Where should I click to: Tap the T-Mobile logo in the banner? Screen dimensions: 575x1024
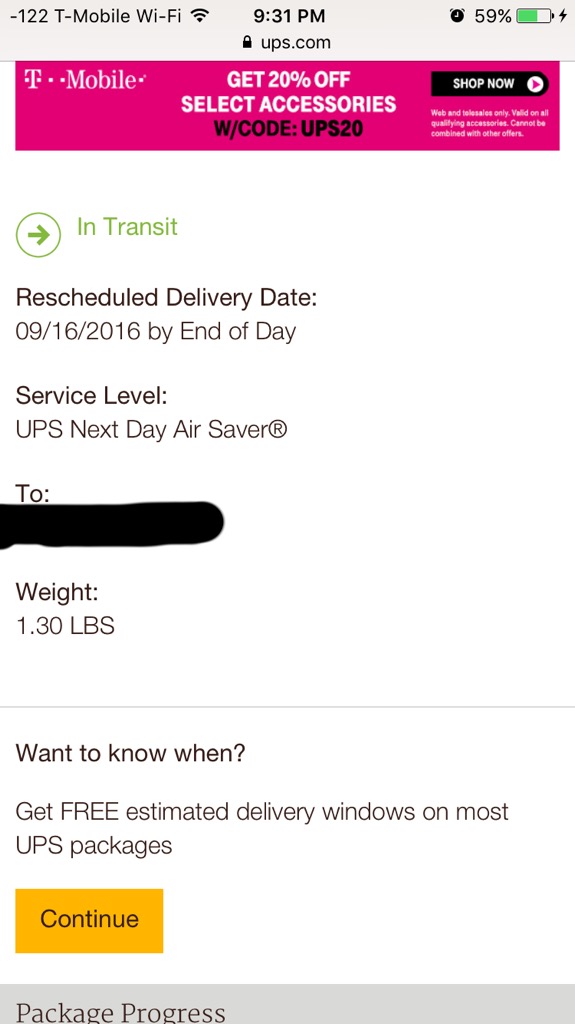coord(84,81)
